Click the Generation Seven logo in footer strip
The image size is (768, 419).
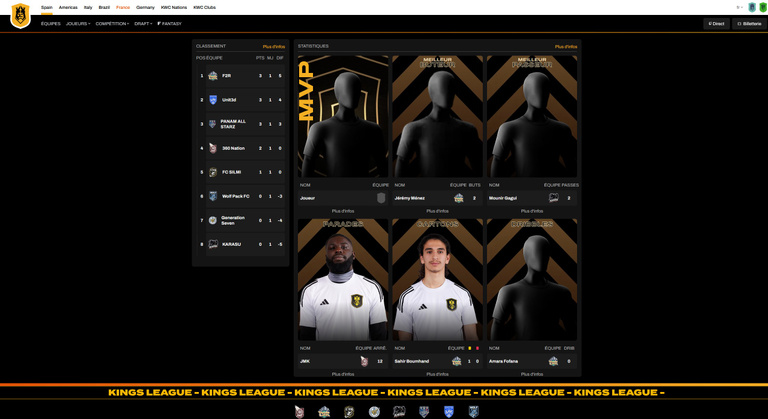click(x=374, y=412)
